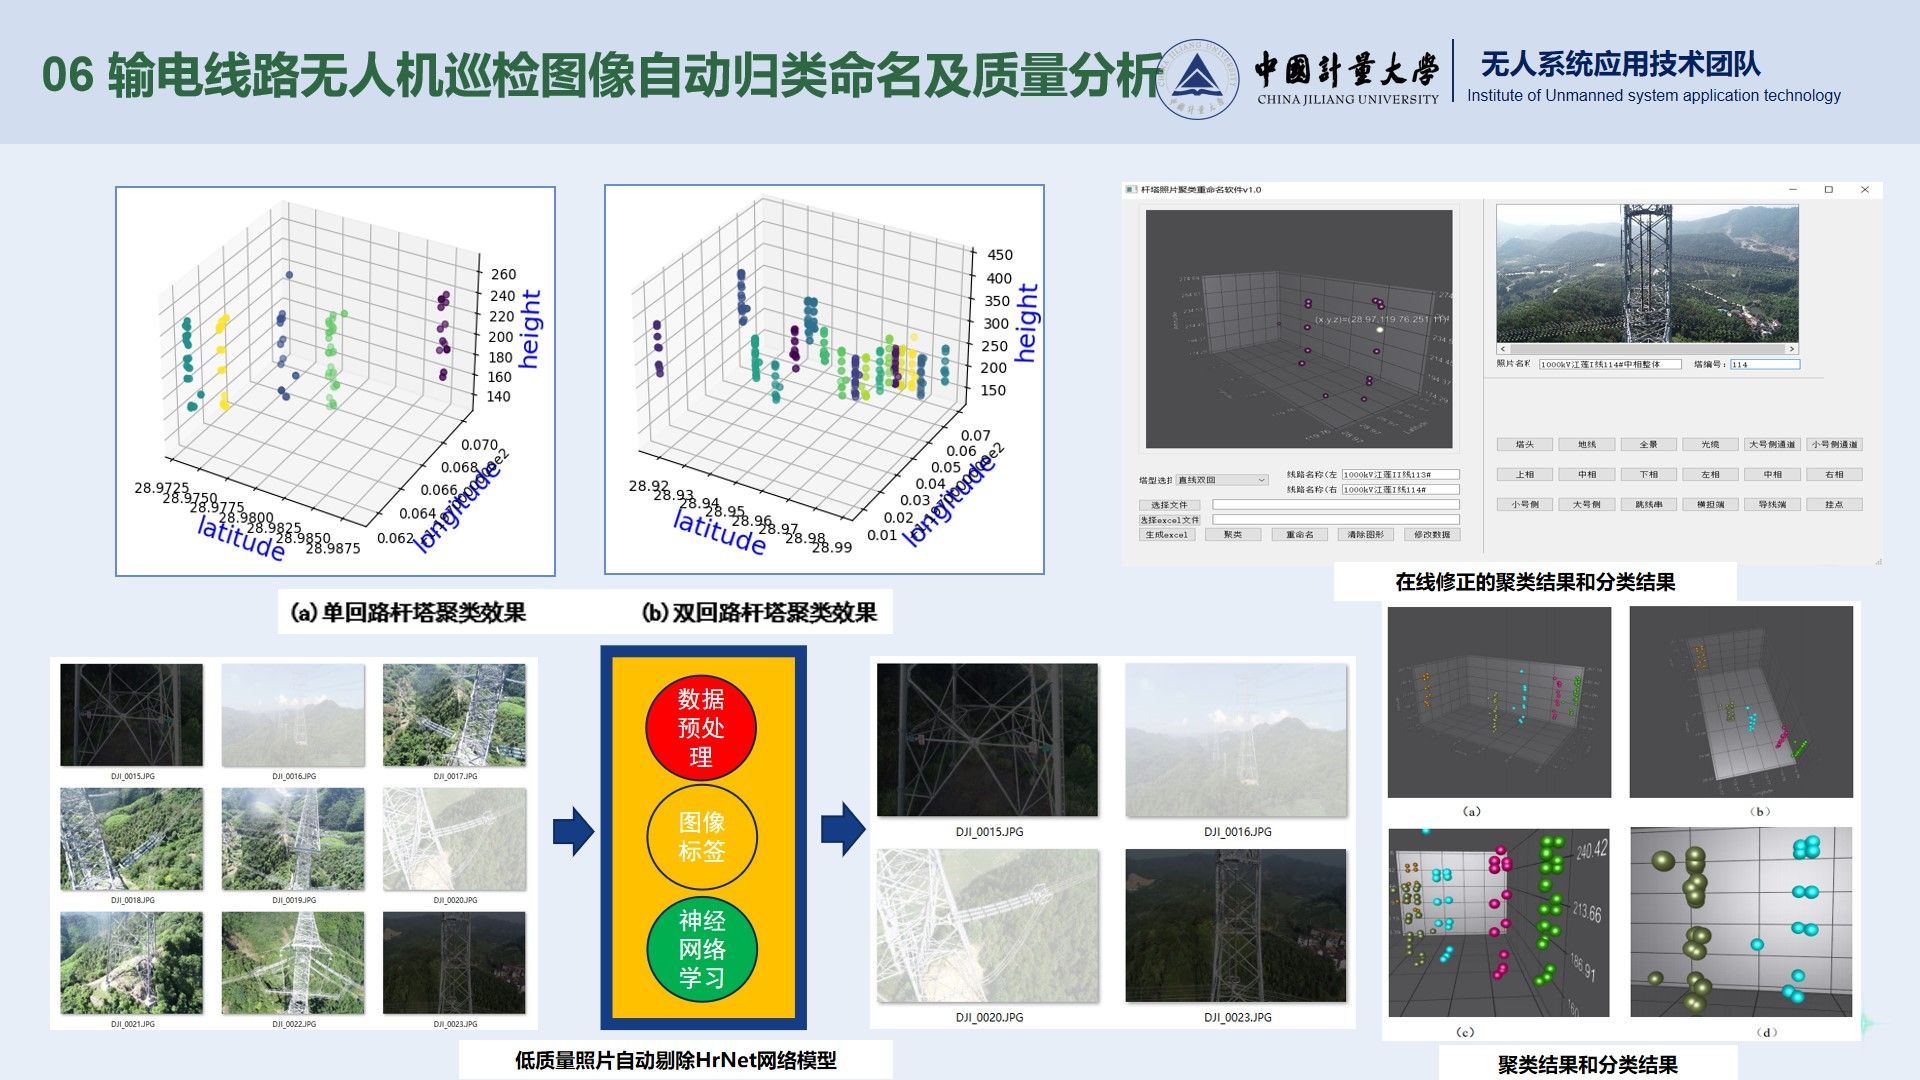Click the yellow 图像标签 circle

click(701, 837)
